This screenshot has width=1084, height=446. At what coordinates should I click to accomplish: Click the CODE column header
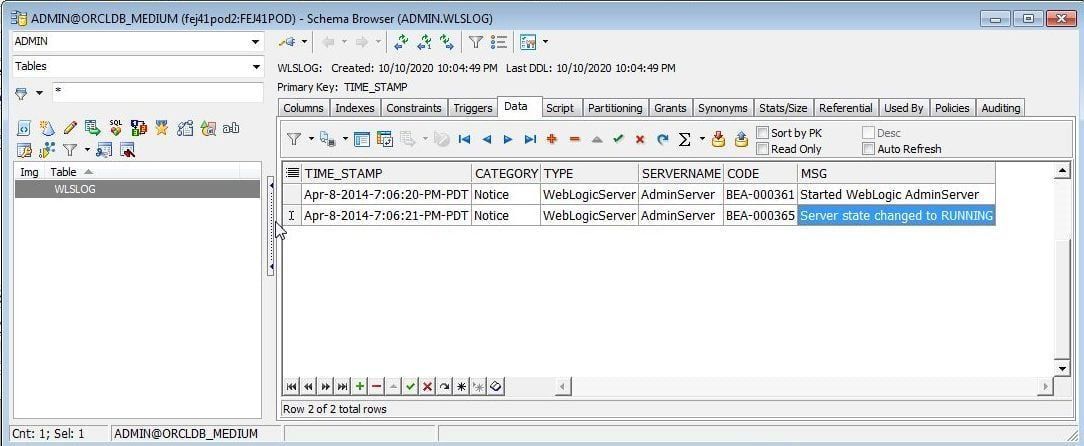coord(760,174)
